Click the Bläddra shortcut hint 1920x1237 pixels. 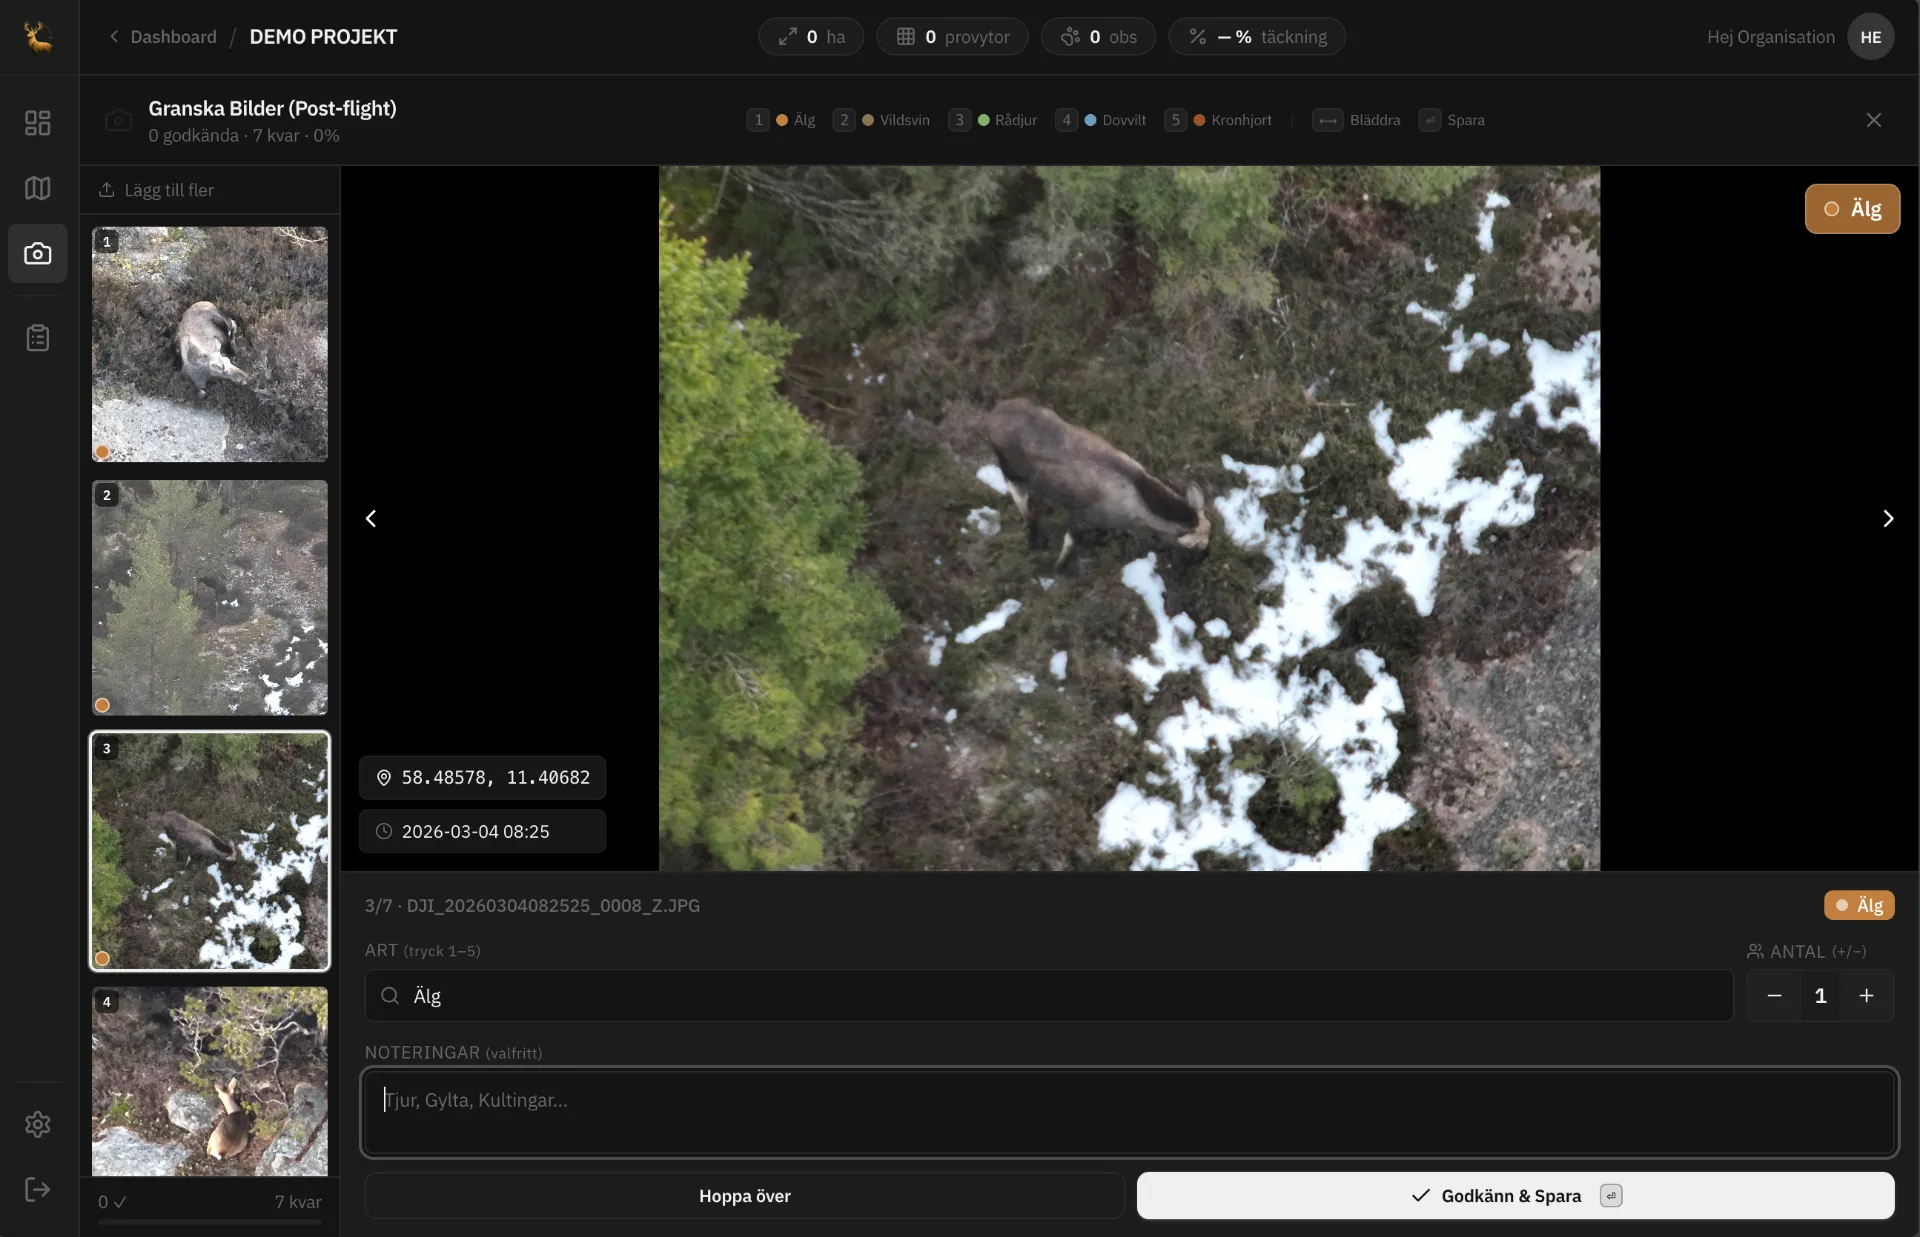[1356, 120]
